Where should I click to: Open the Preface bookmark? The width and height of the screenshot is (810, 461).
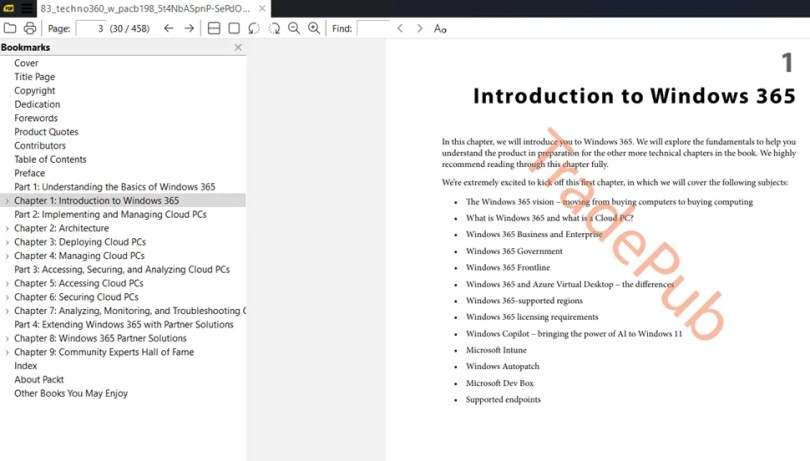pos(29,173)
